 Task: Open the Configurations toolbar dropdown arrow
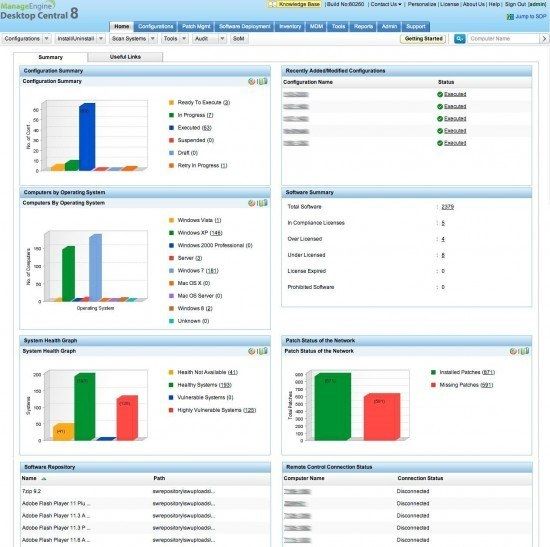pos(47,39)
